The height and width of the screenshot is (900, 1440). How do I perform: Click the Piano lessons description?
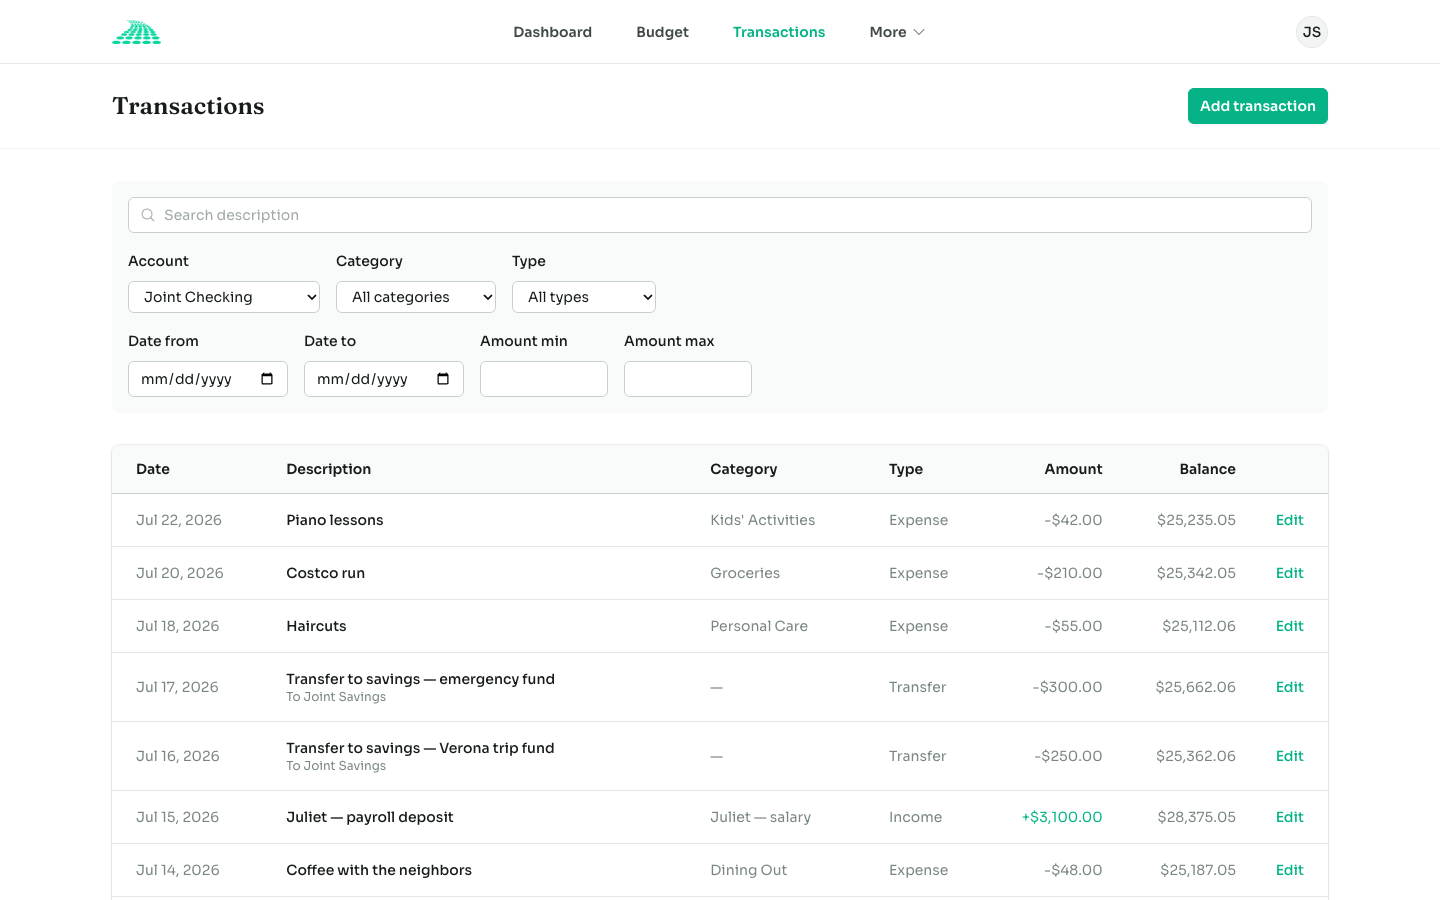pos(335,520)
